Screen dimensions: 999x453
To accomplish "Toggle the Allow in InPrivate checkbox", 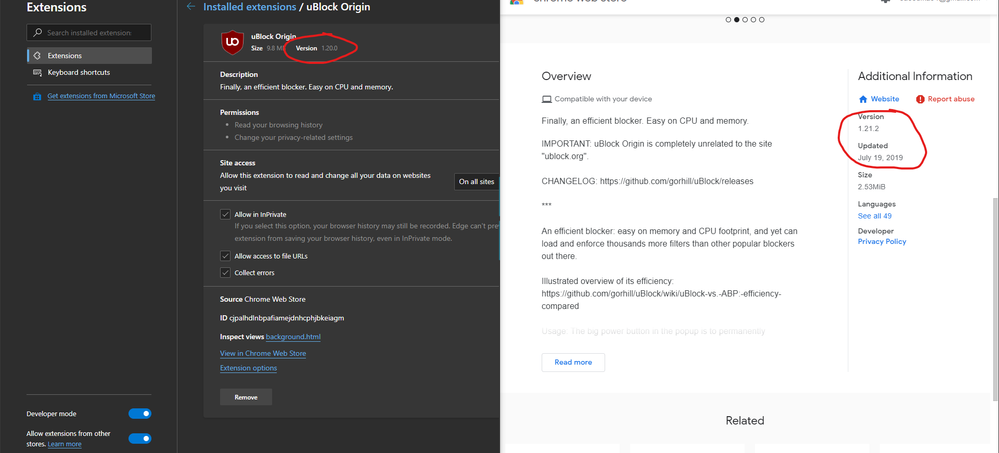I will point(225,214).
